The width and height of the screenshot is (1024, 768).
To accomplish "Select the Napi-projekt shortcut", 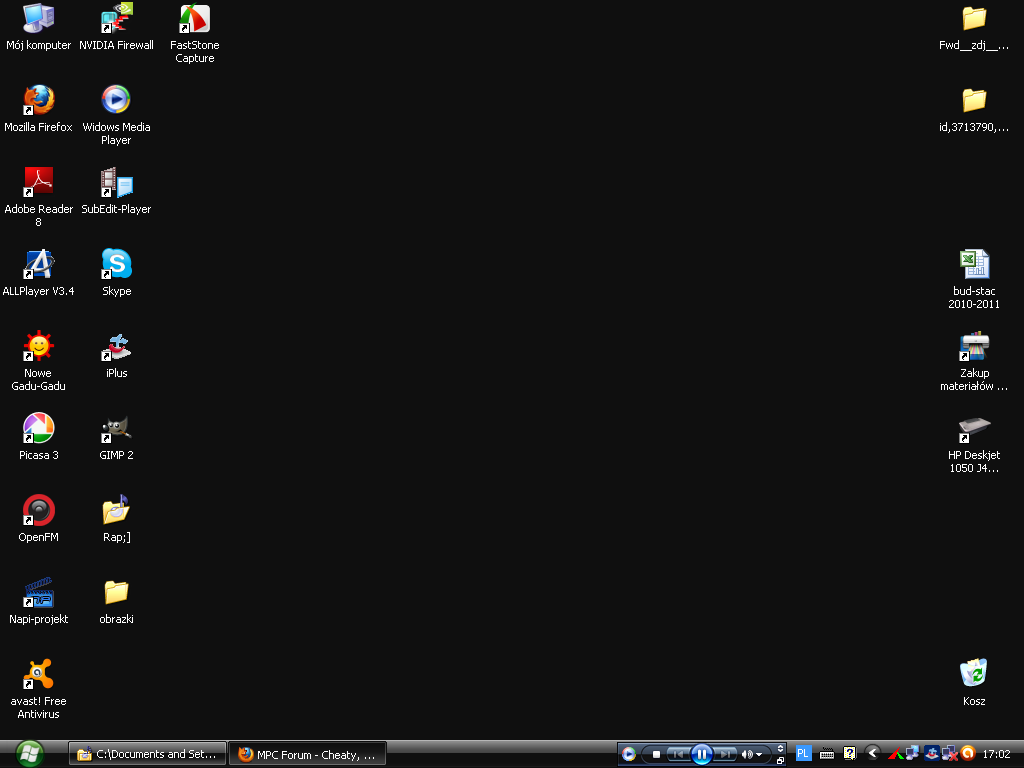I will point(39,601).
